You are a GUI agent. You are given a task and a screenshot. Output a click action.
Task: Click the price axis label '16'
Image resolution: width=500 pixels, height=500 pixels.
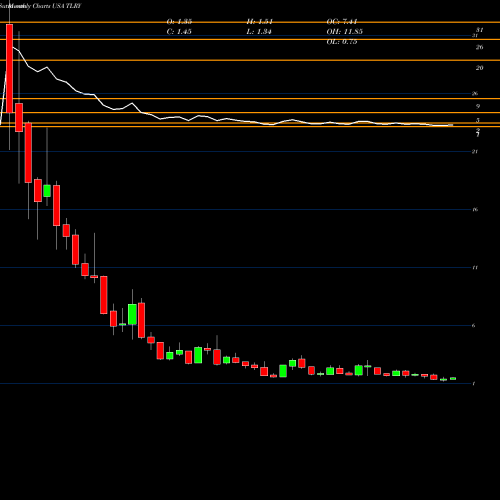pyautogui.click(x=475, y=209)
